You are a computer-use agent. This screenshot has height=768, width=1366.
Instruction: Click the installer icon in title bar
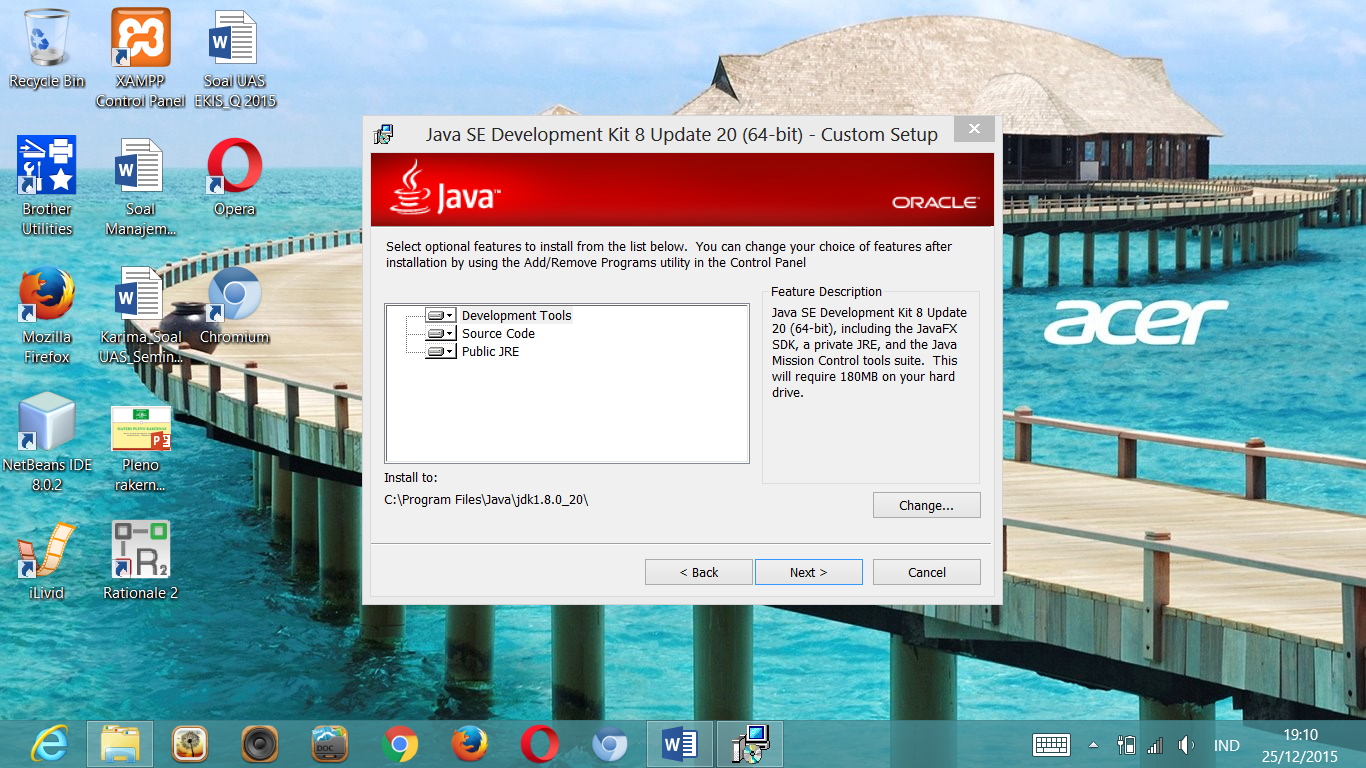(x=383, y=135)
